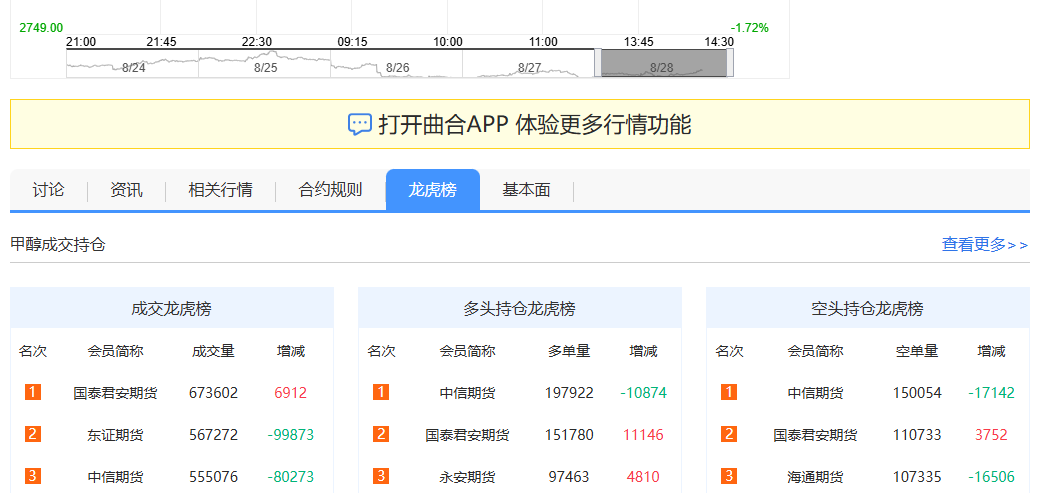This screenshot has width=1041, height=493.
Task: Click the 空头持仓龙虎榜 table header
Action: click(x=868, y=309)
